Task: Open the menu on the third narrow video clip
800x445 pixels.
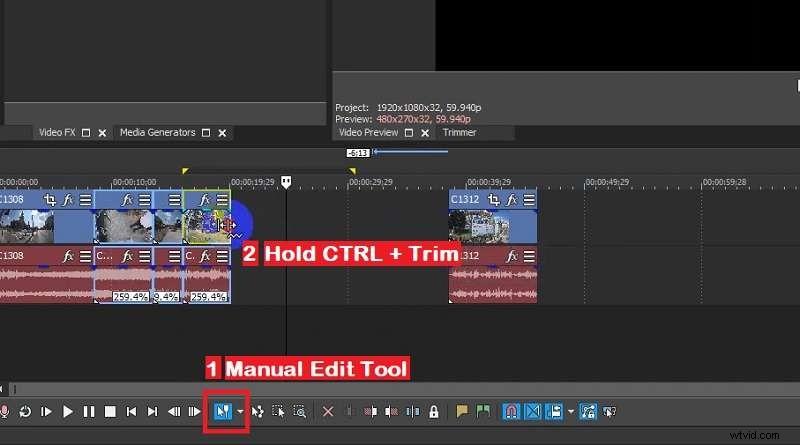Action: pos(174,200)
